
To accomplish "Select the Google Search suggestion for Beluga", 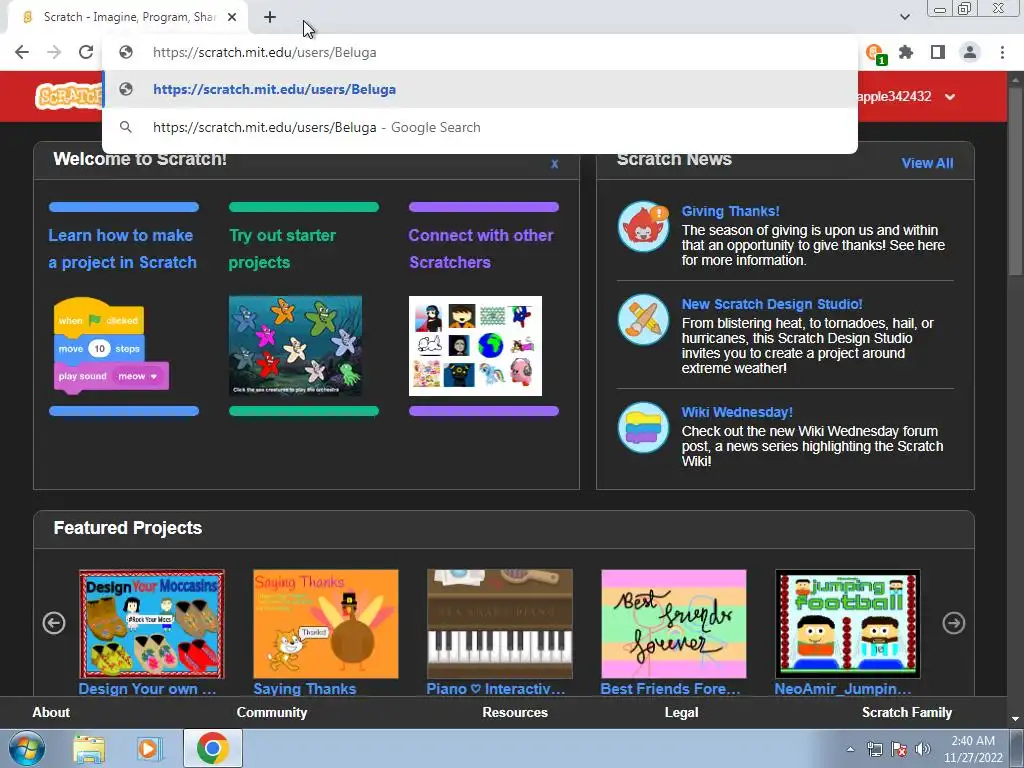I will pos(479,127).
